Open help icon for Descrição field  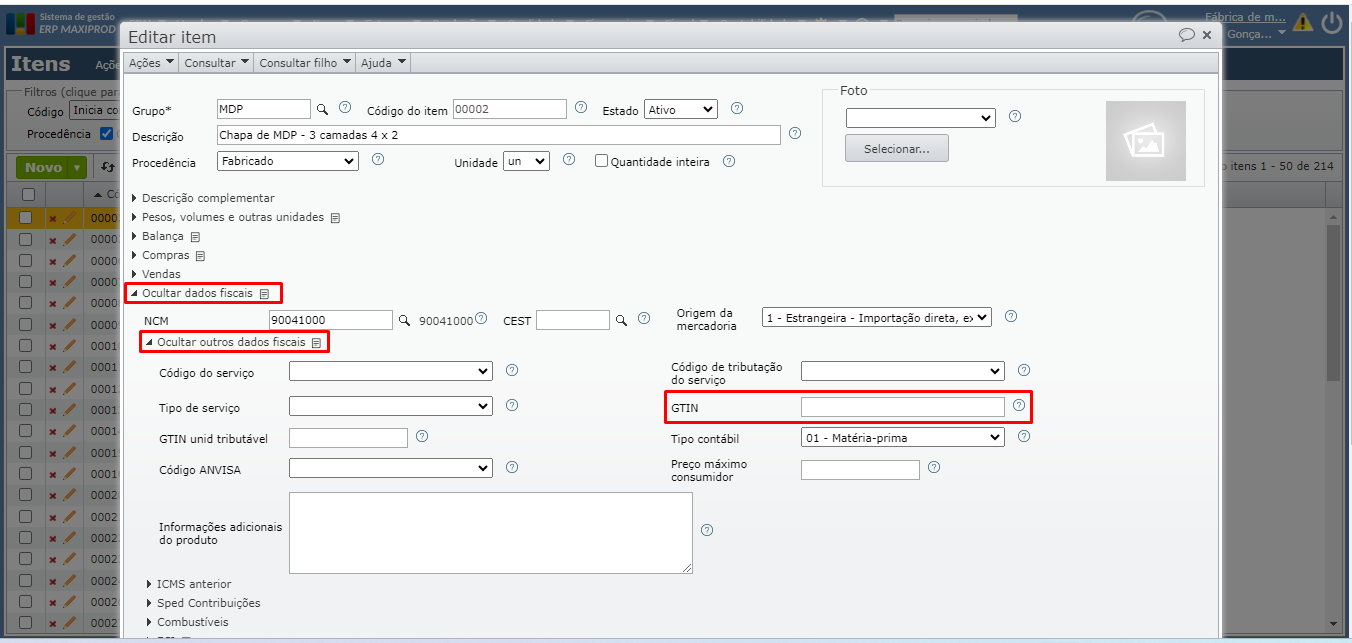[795, 133]
